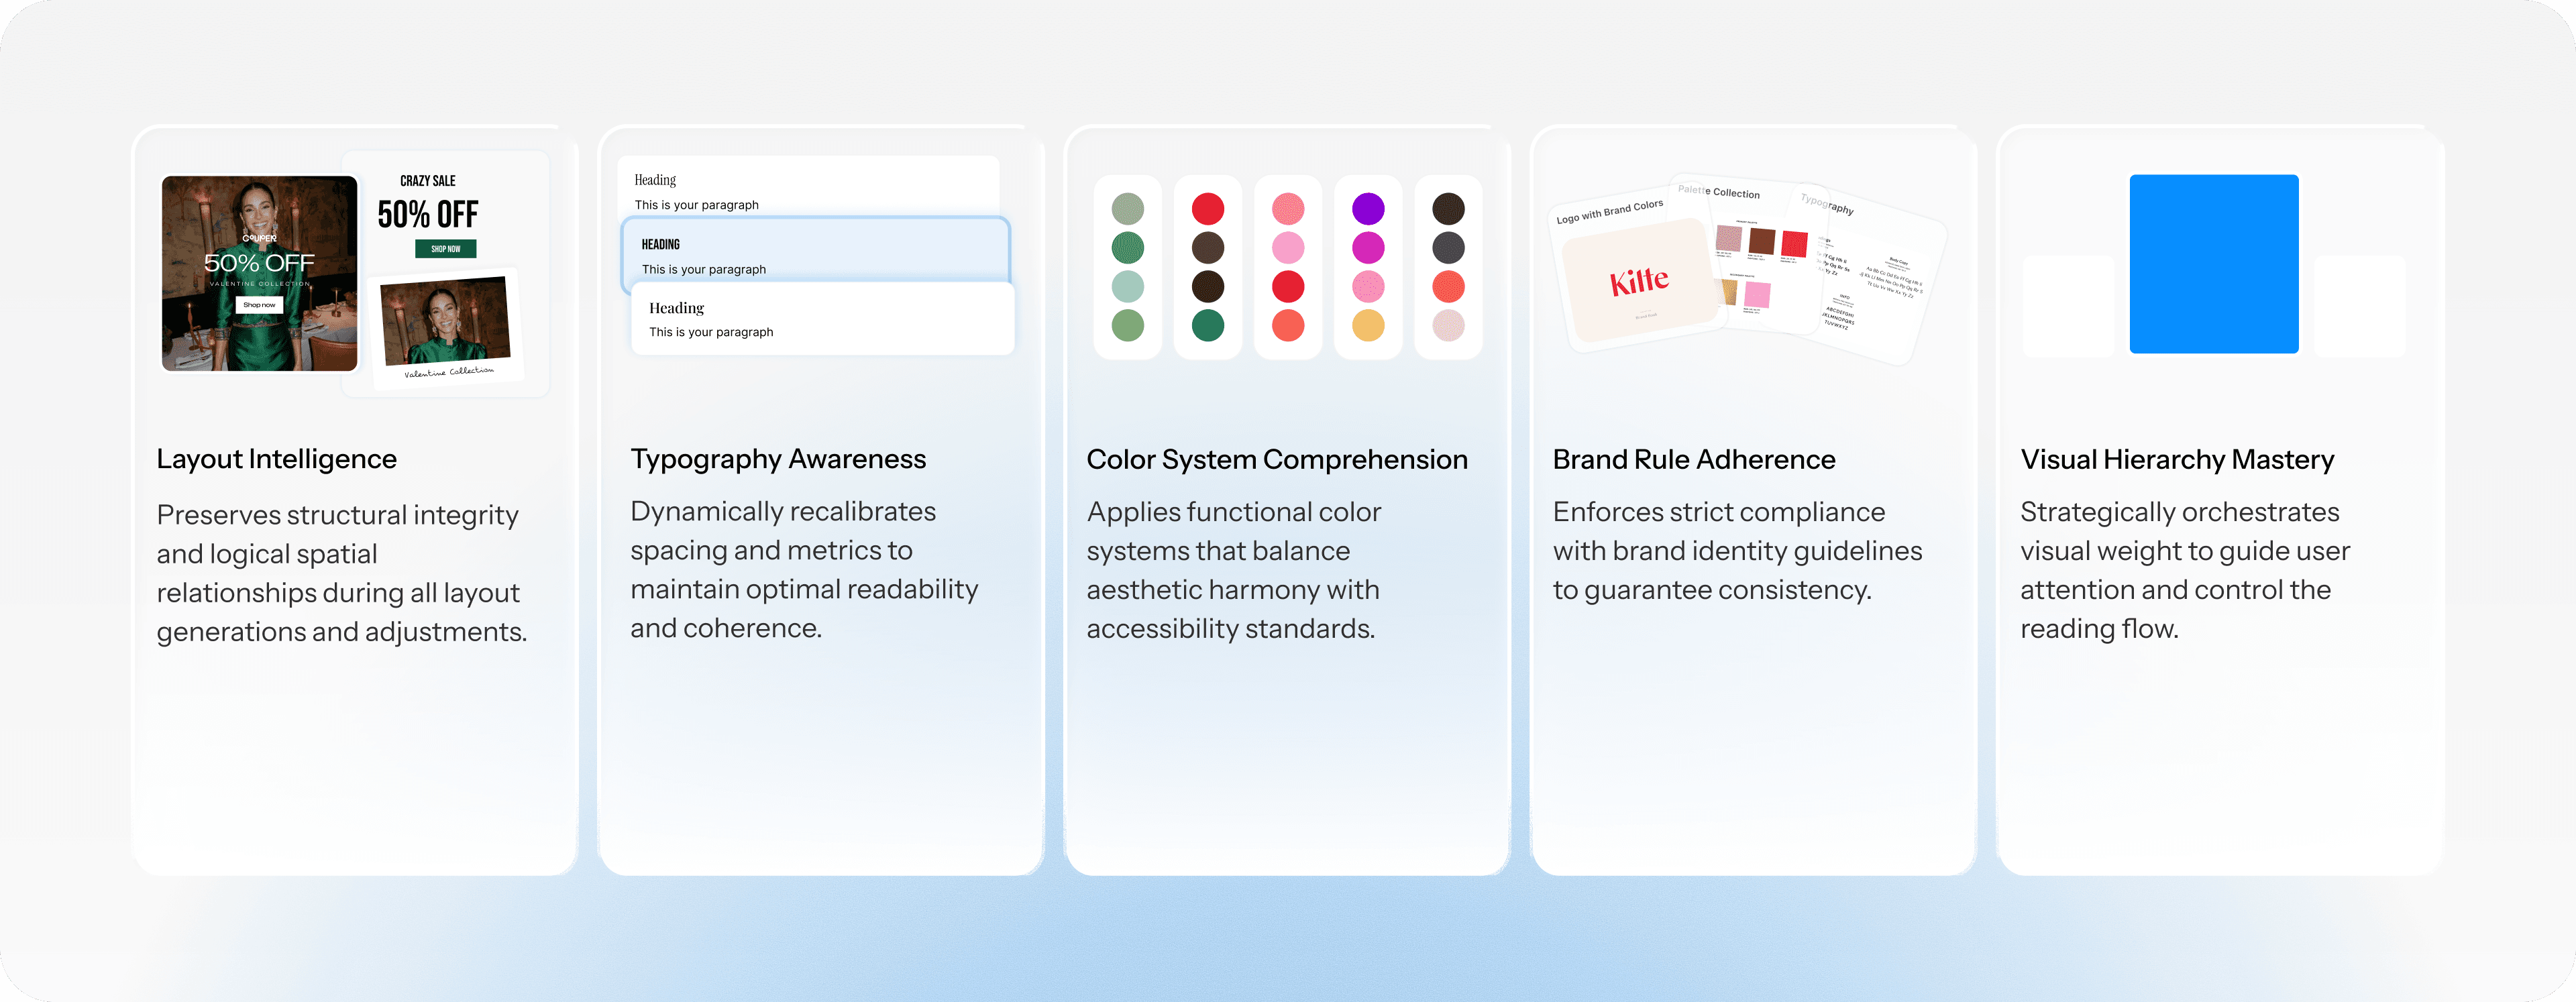Viewport: 2576px width, 1002px height.
Task: Pick the magenta color swatch
Action: [x=1368, y=248]
